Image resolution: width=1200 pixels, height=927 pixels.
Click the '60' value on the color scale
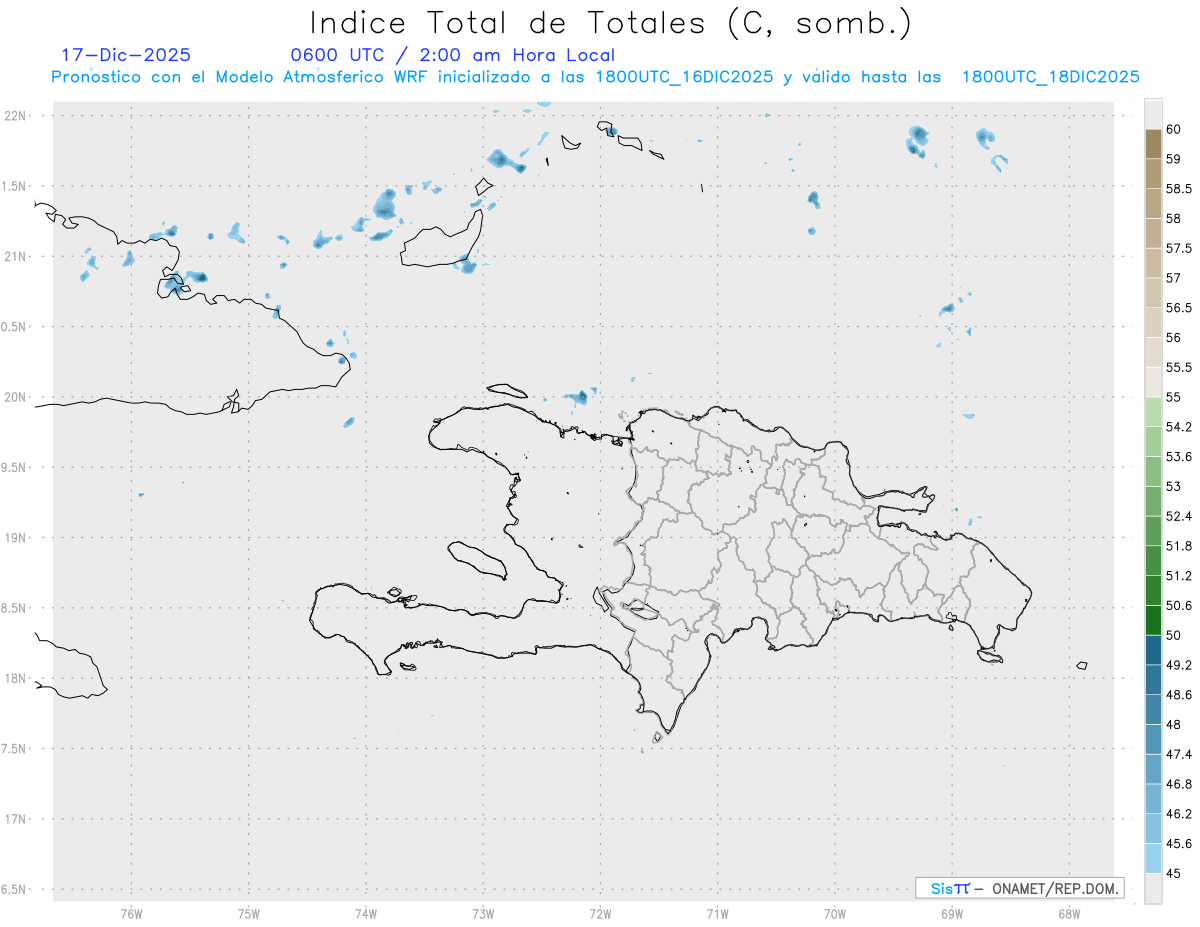(x=1174, y=129)
